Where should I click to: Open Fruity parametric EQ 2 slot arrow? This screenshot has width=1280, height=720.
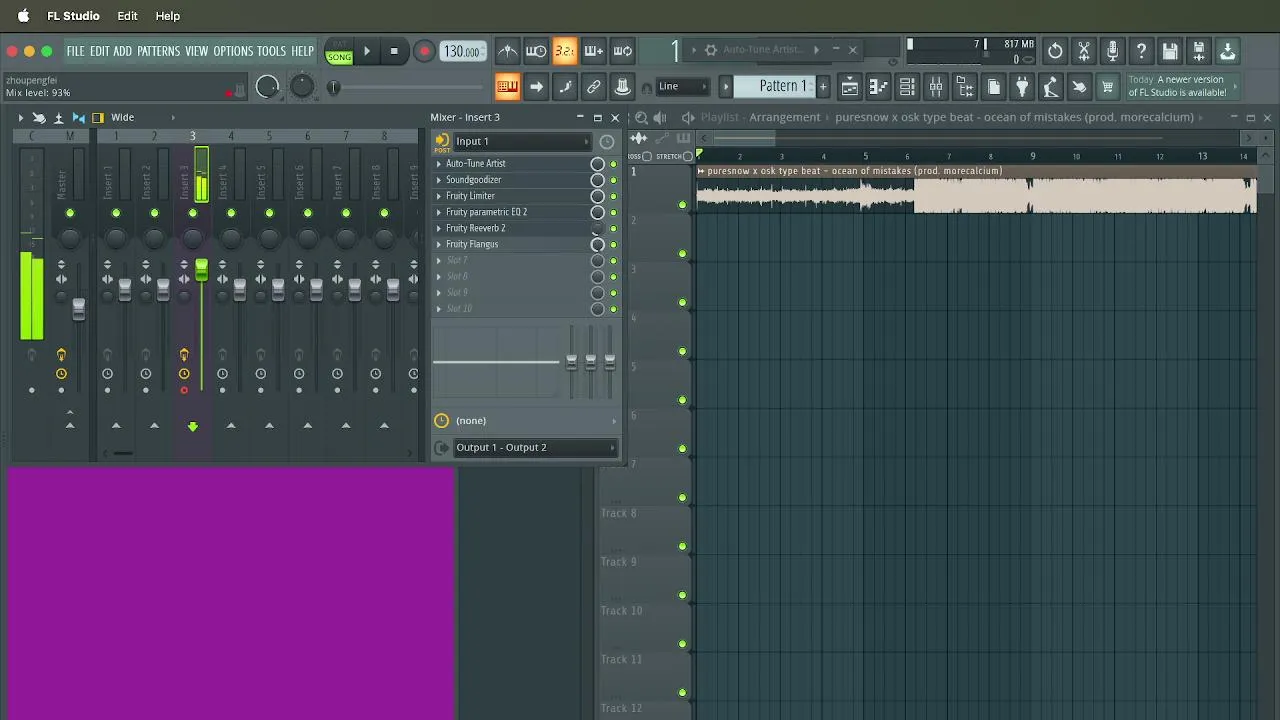(438, 212)
